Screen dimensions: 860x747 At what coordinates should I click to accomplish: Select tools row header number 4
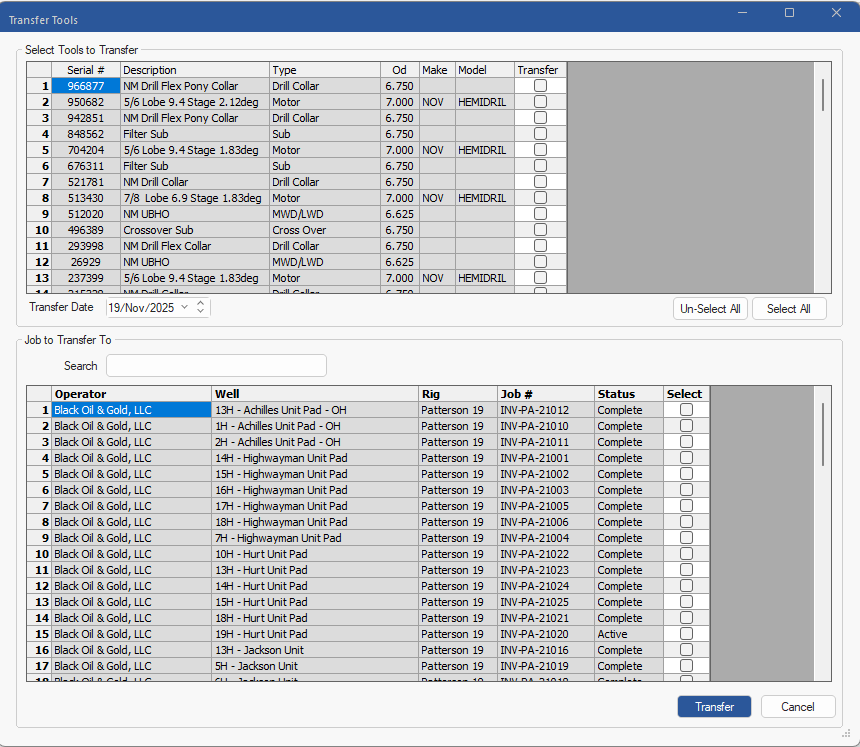pyautogui.click(x=39, y=133)
